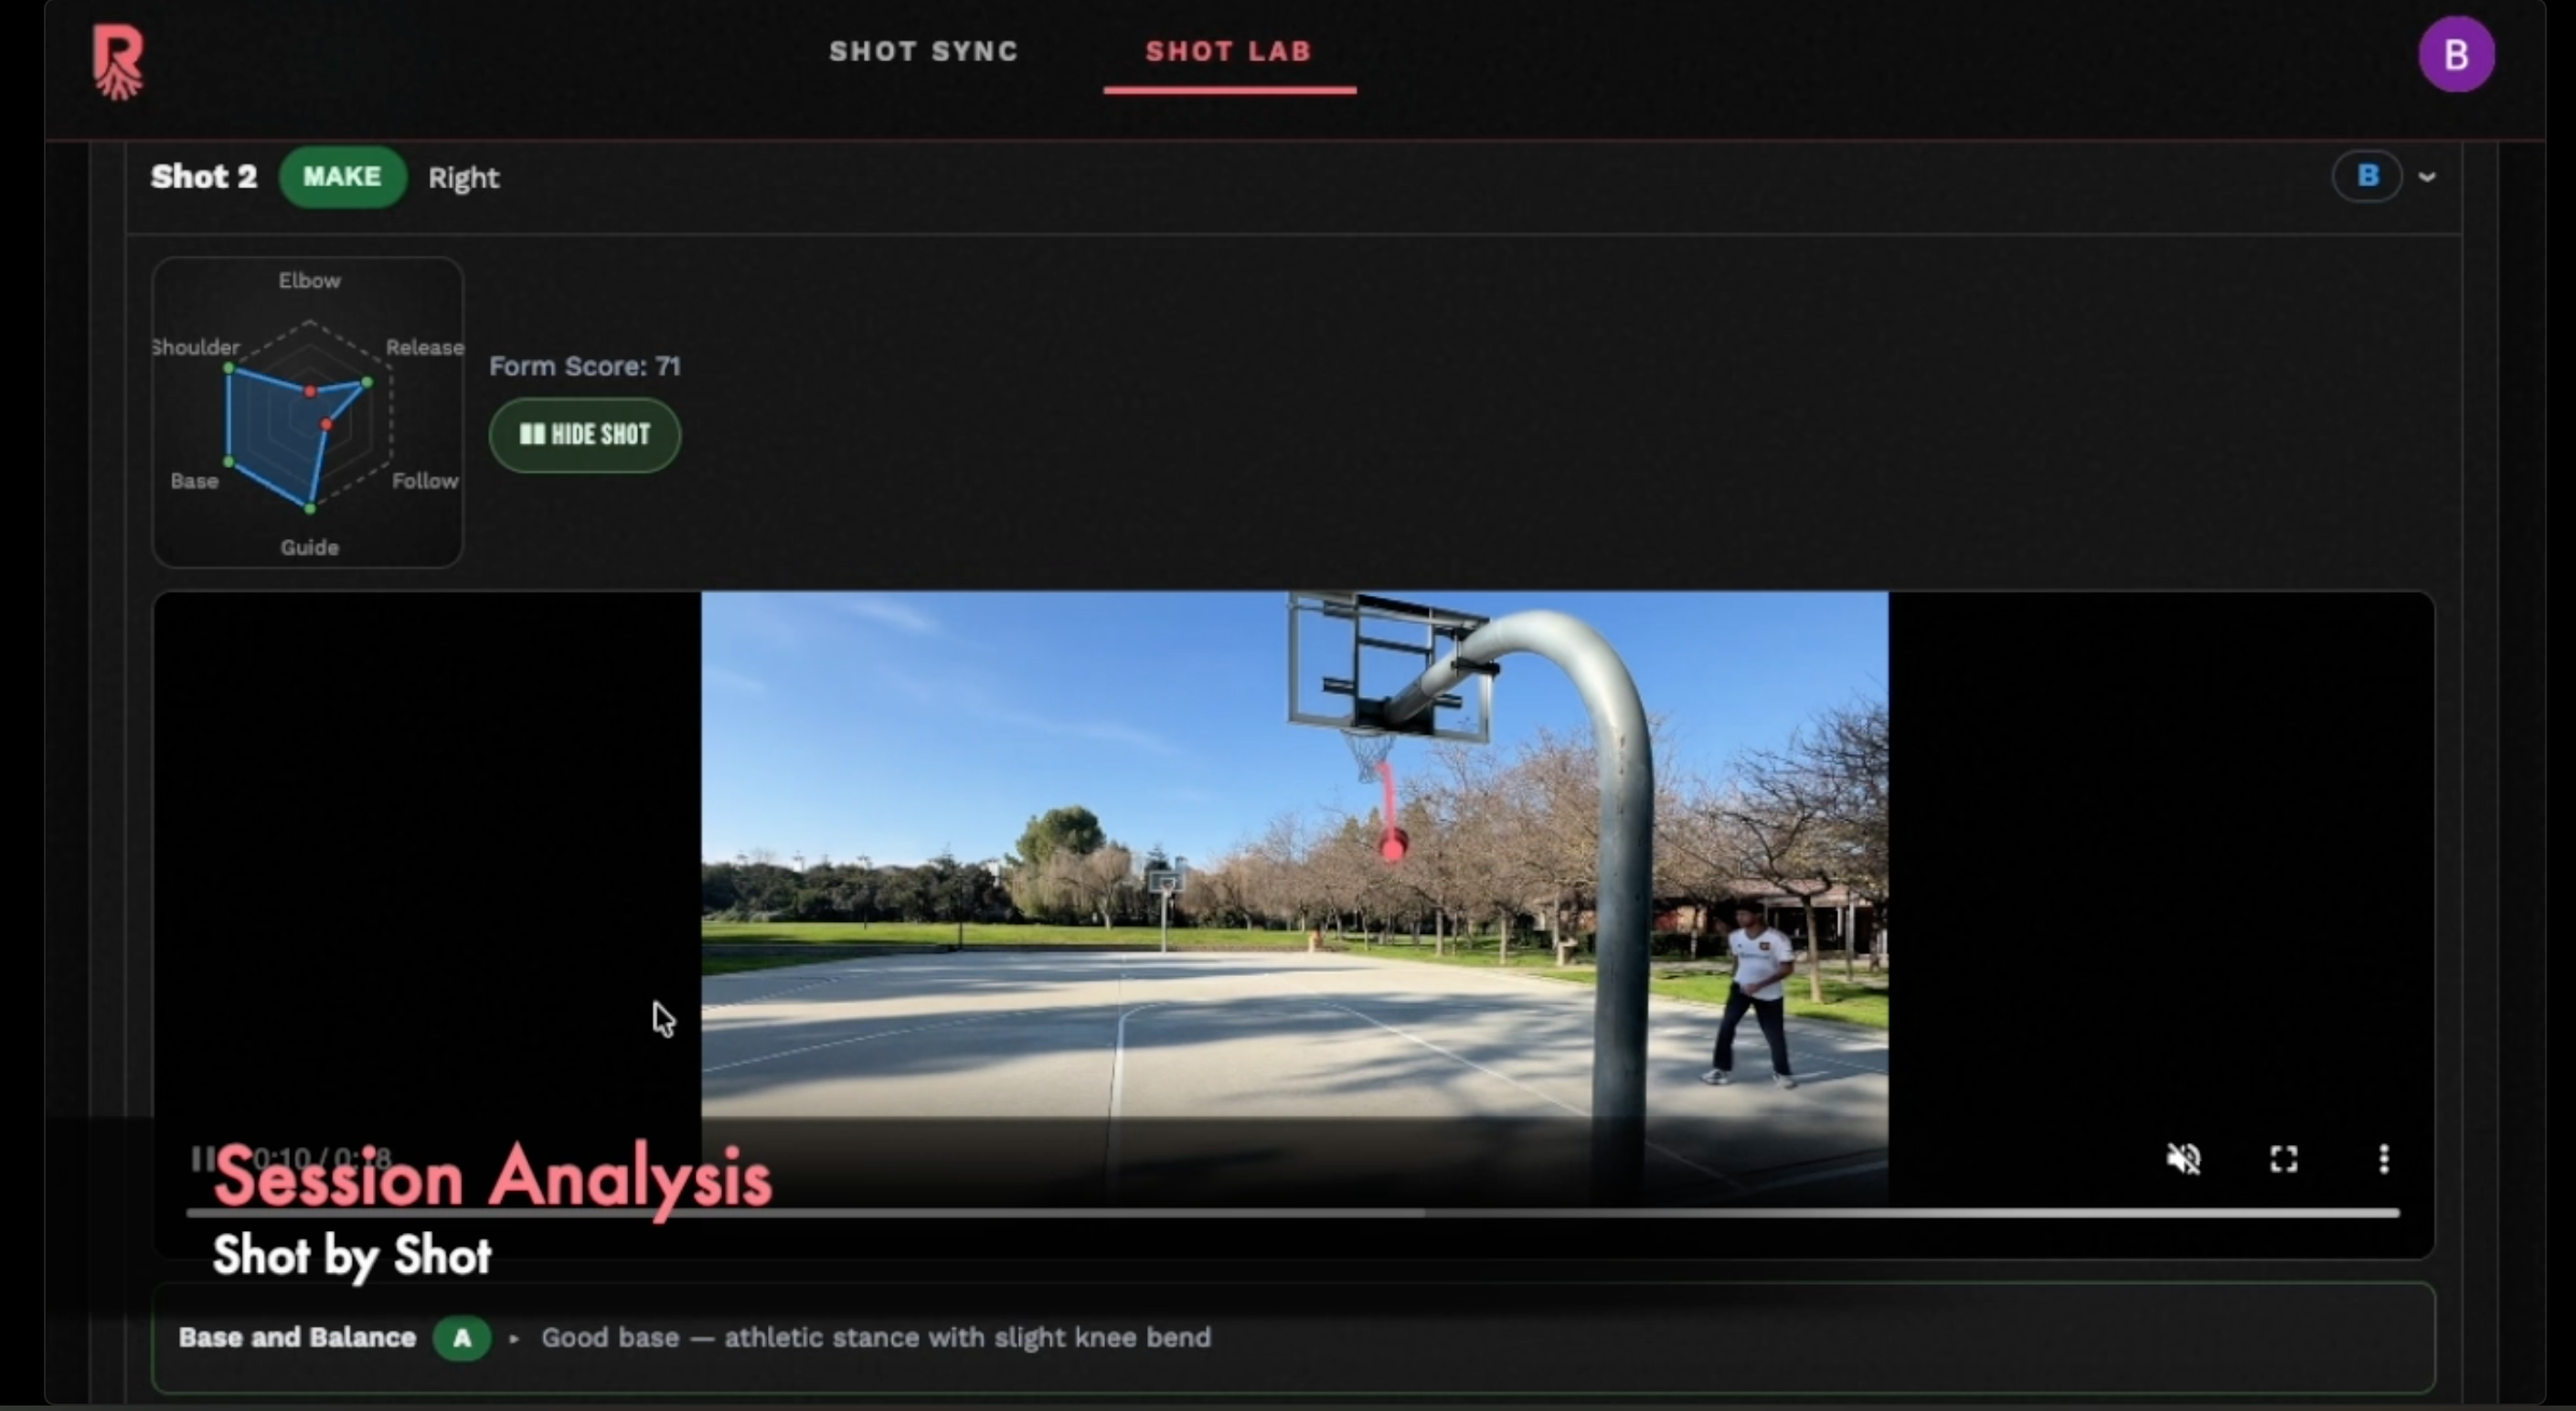This screenshot has height=1411, width=2576.
Task: Open the purple B profile avatar
Action: pos(2455,55)
